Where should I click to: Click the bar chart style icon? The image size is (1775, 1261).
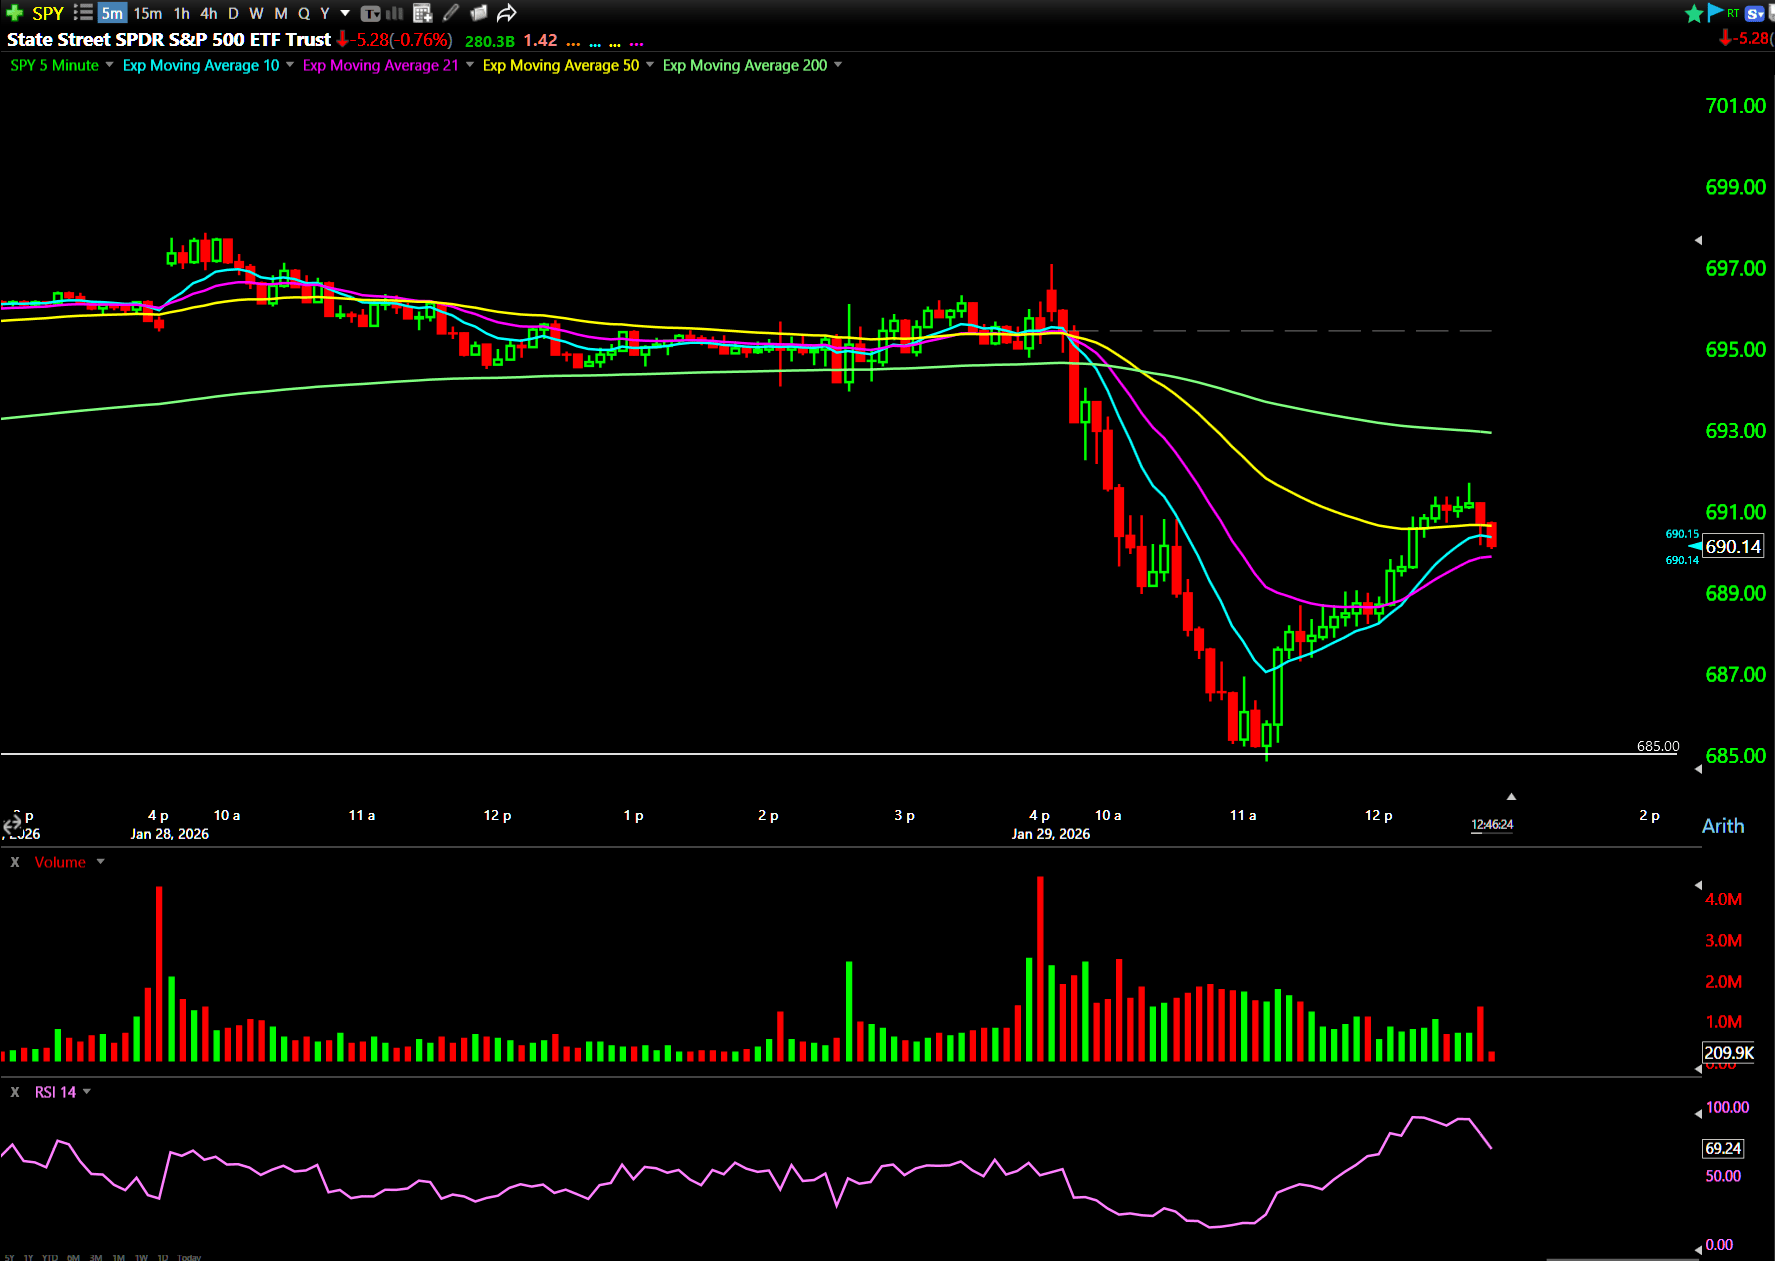click(395, 13)
